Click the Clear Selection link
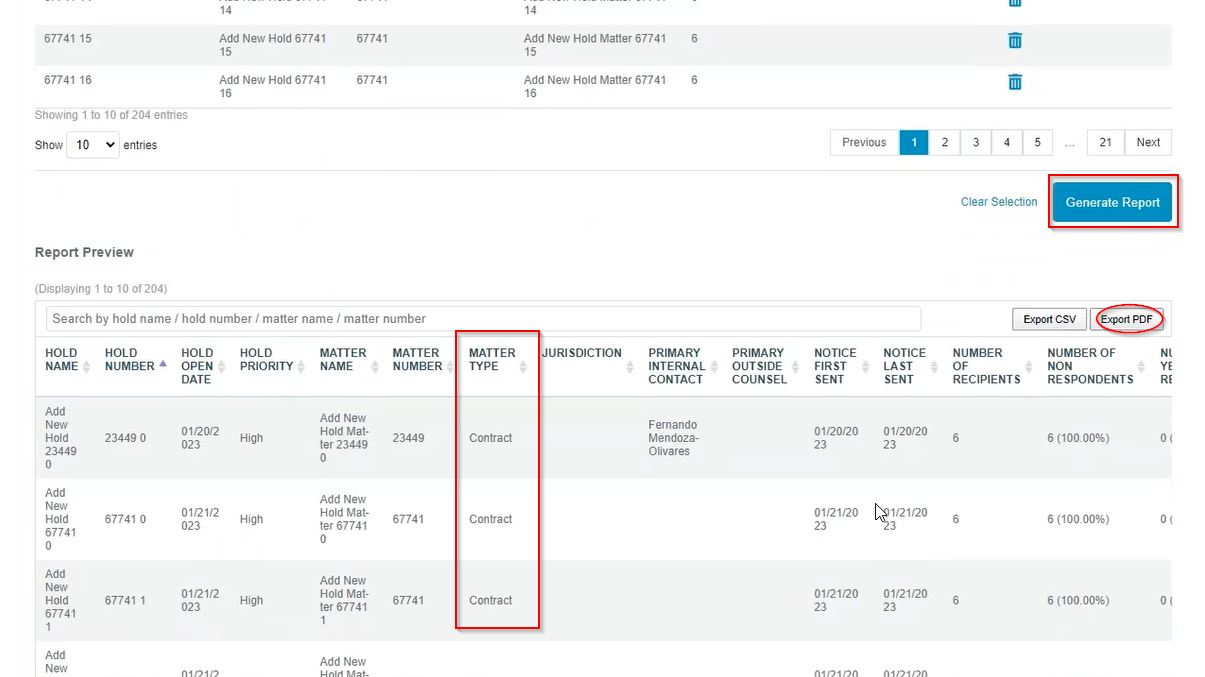This screenshot has width=1205, height=677. click(x=999, y=202)
